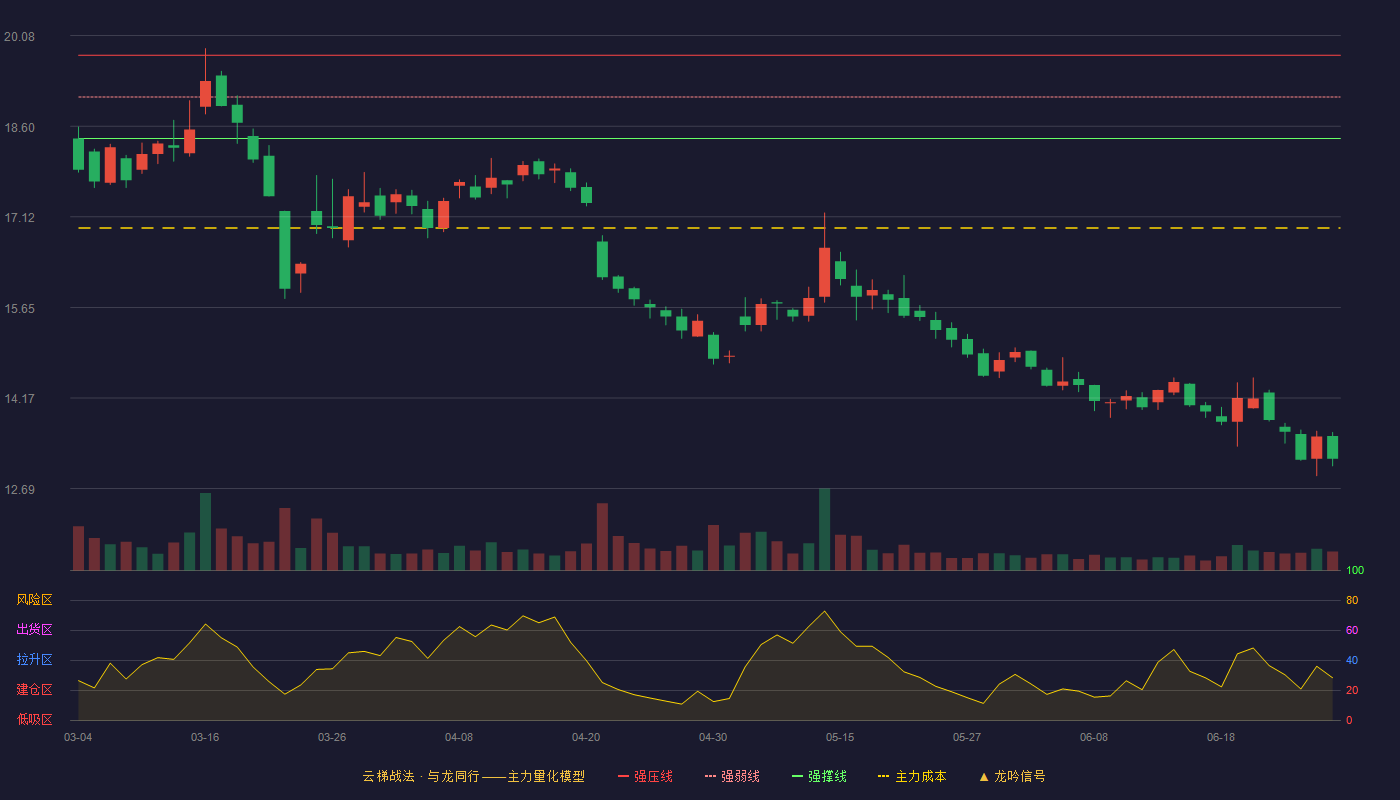Toggle the 云梯战法 主力量化模型 legend entry
1400x800 pixels.
[473, 776]
